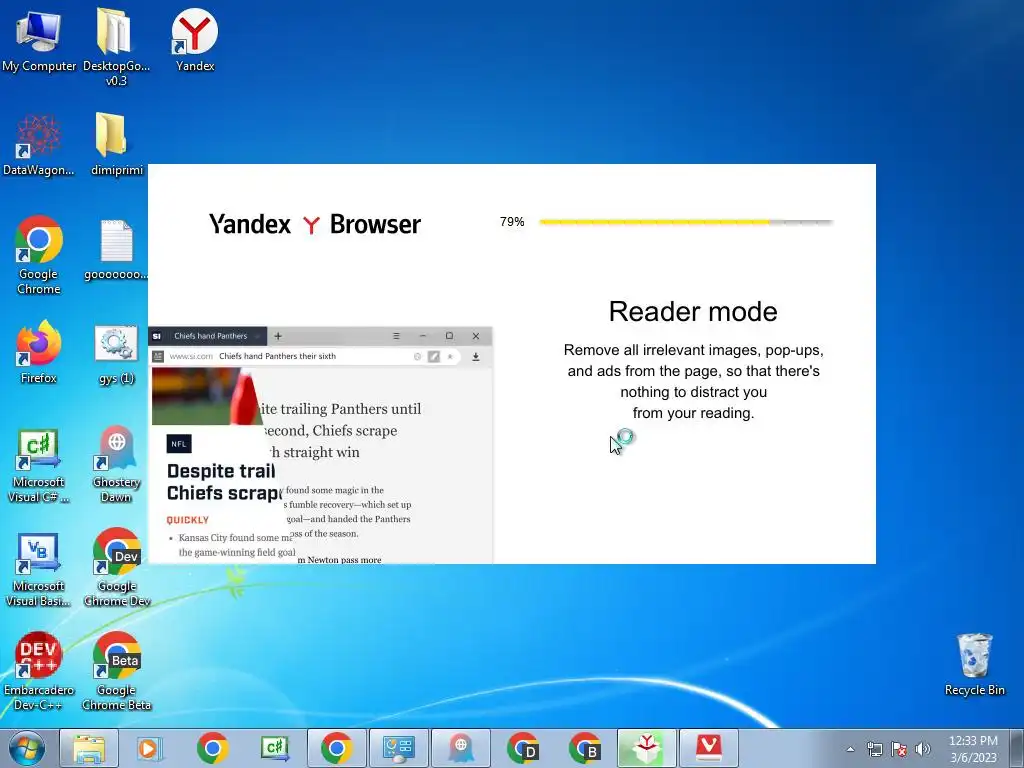The width and height of the screenshot is (1024, 768).
Task: Open Windows Explorer from the taskbar
Action: coord(89,748)
